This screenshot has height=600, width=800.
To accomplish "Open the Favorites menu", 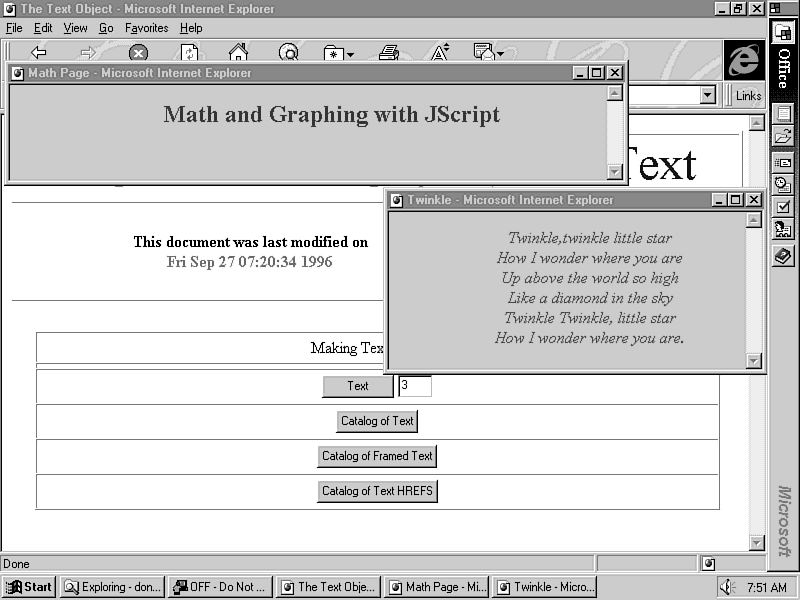I will (x=146, y=28).
